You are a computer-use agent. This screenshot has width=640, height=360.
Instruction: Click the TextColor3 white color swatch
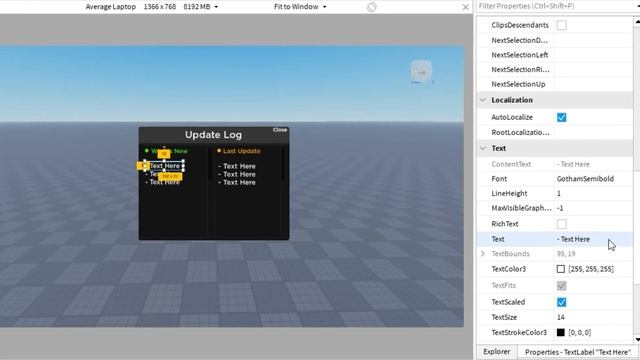[x=561, y=269]
